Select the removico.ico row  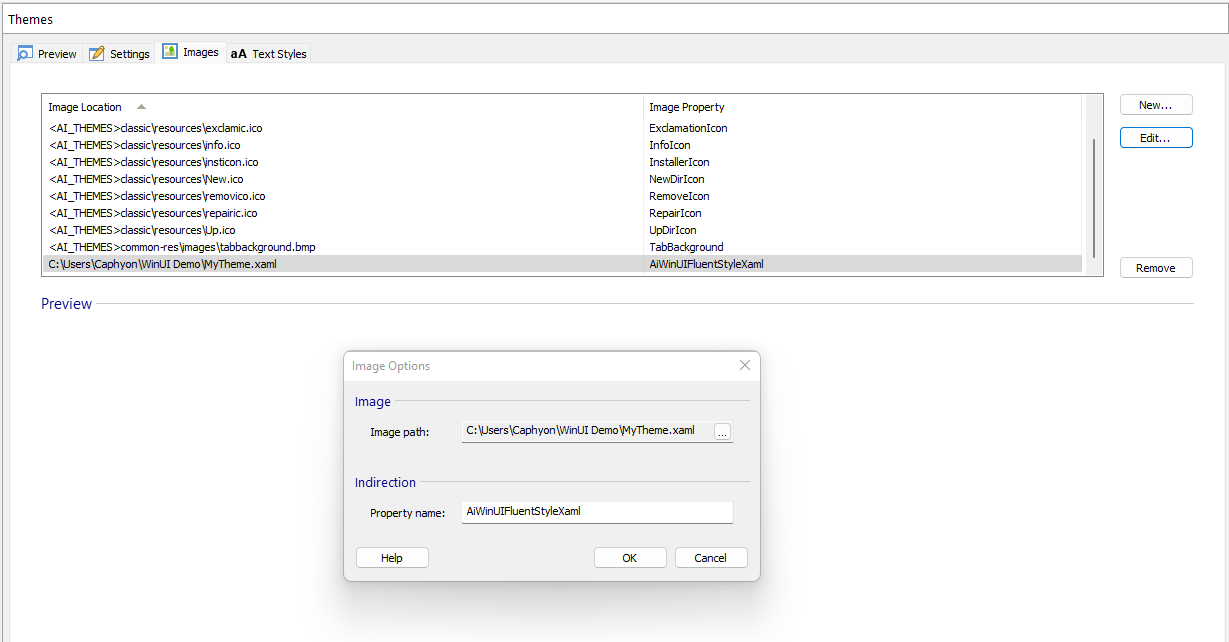[x=562, y=196]
